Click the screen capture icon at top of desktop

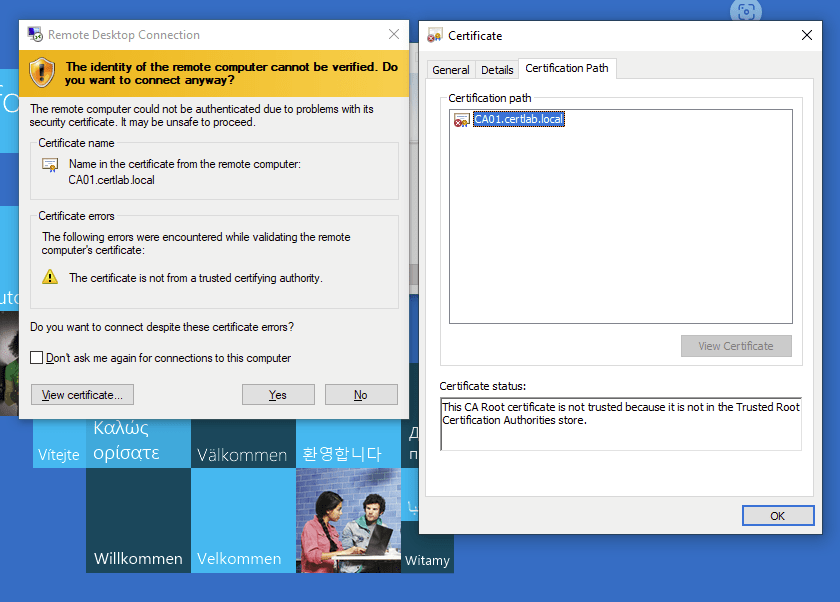745,11
